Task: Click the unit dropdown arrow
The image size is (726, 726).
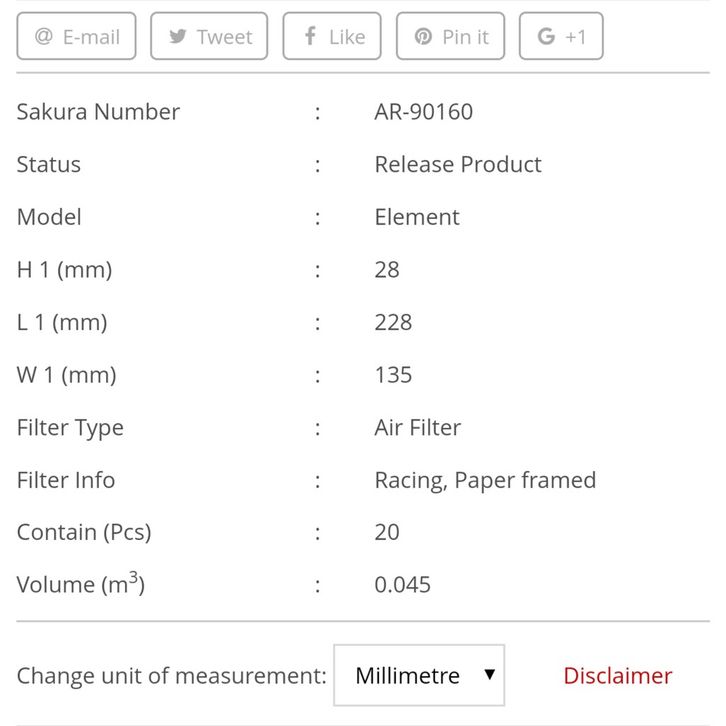Action: pyautogui.click(x=489, y=674)
